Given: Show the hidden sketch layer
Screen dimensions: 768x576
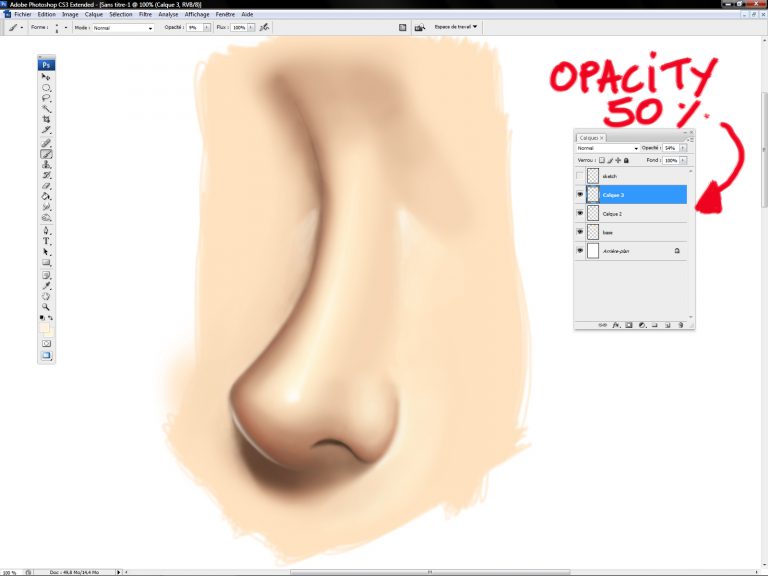Looking at the screenshot, I should [x=580, y=176].
